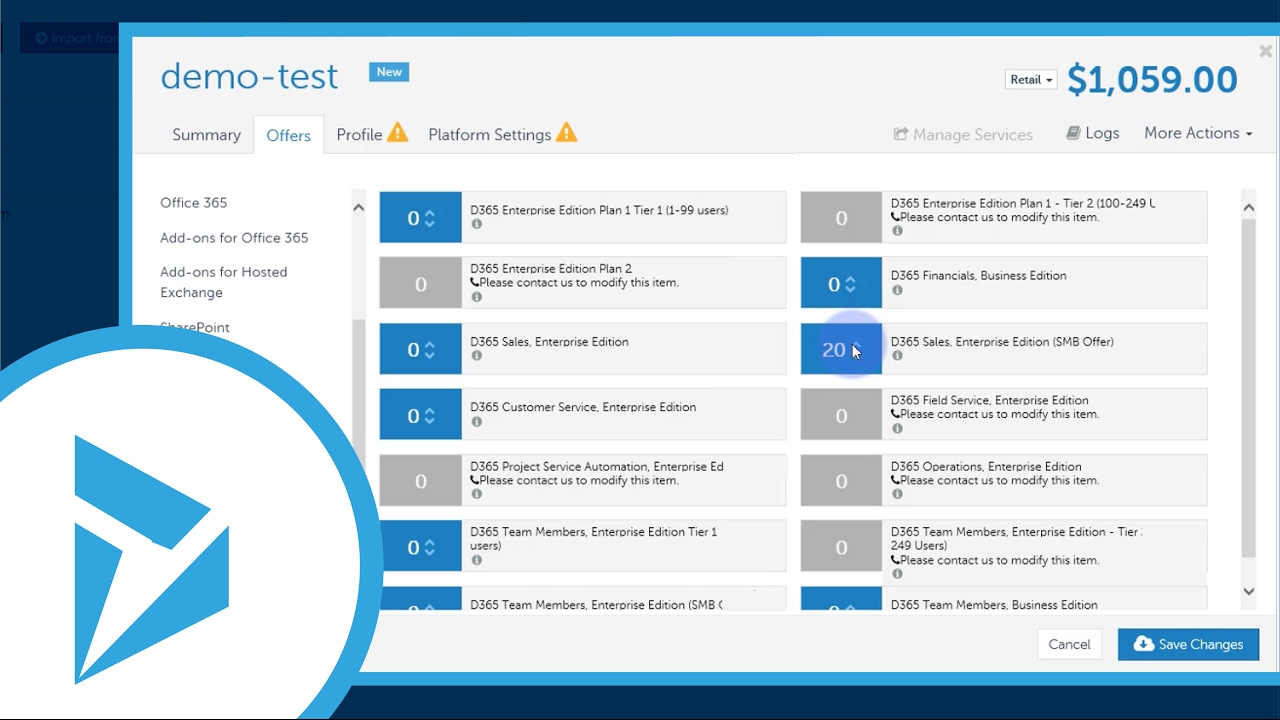This screenshot has height=720, width=1280.
Task: Click info icon under D365 Financials, Business Edition
Action: (x=897, y=290)
